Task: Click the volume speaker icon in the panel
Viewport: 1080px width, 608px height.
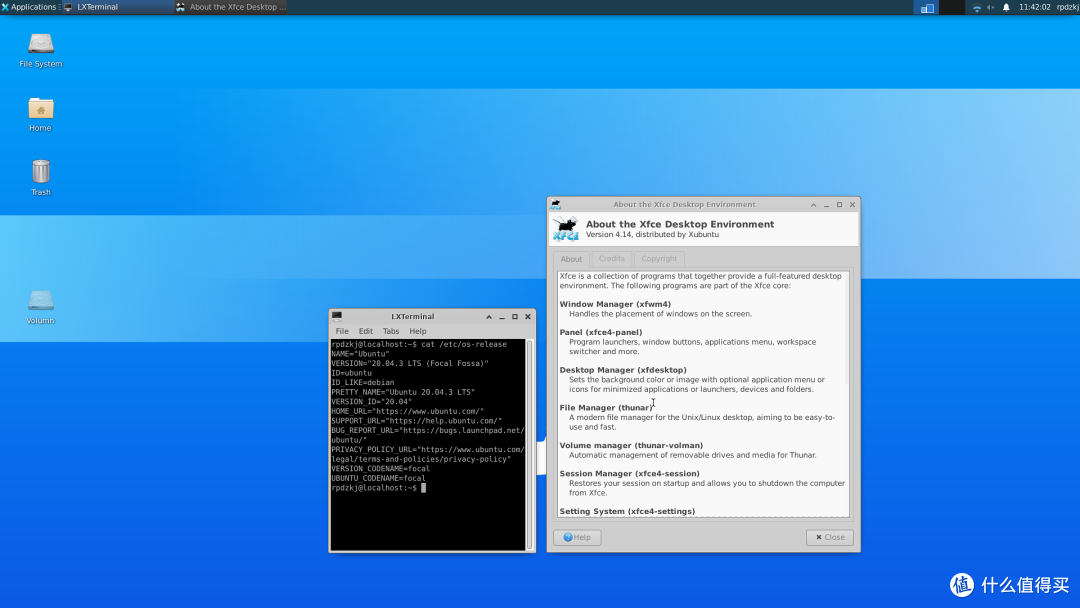Action: point(990,8)
